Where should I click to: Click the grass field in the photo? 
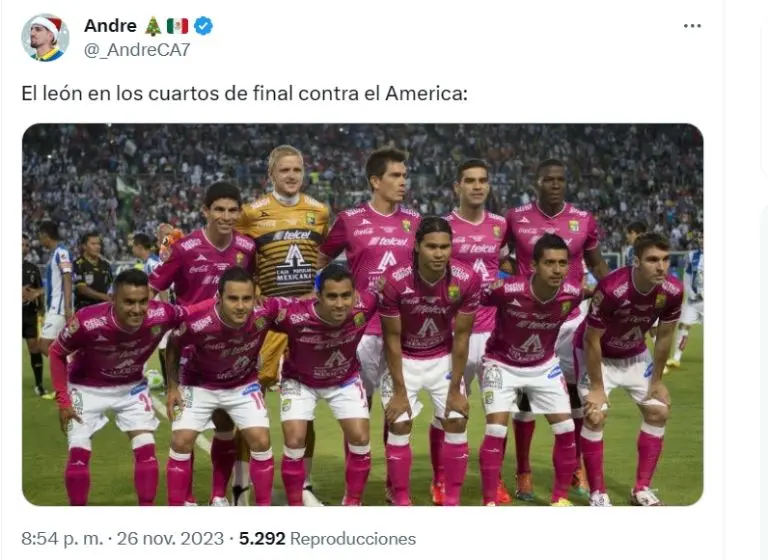pyautogui.click(x=681, y=441)
